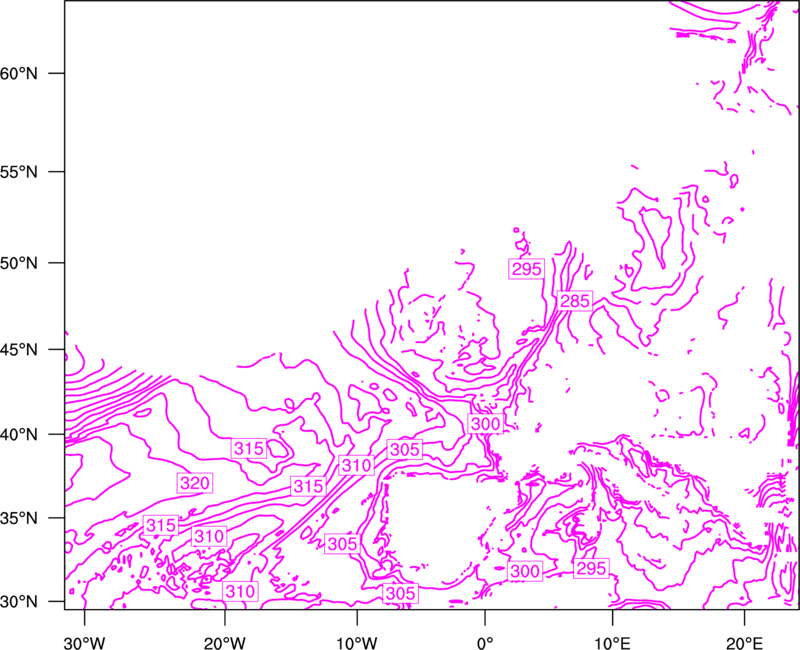Pick the 35°N latitude axis label
The image size is (800, 650).
pos(19,518)
